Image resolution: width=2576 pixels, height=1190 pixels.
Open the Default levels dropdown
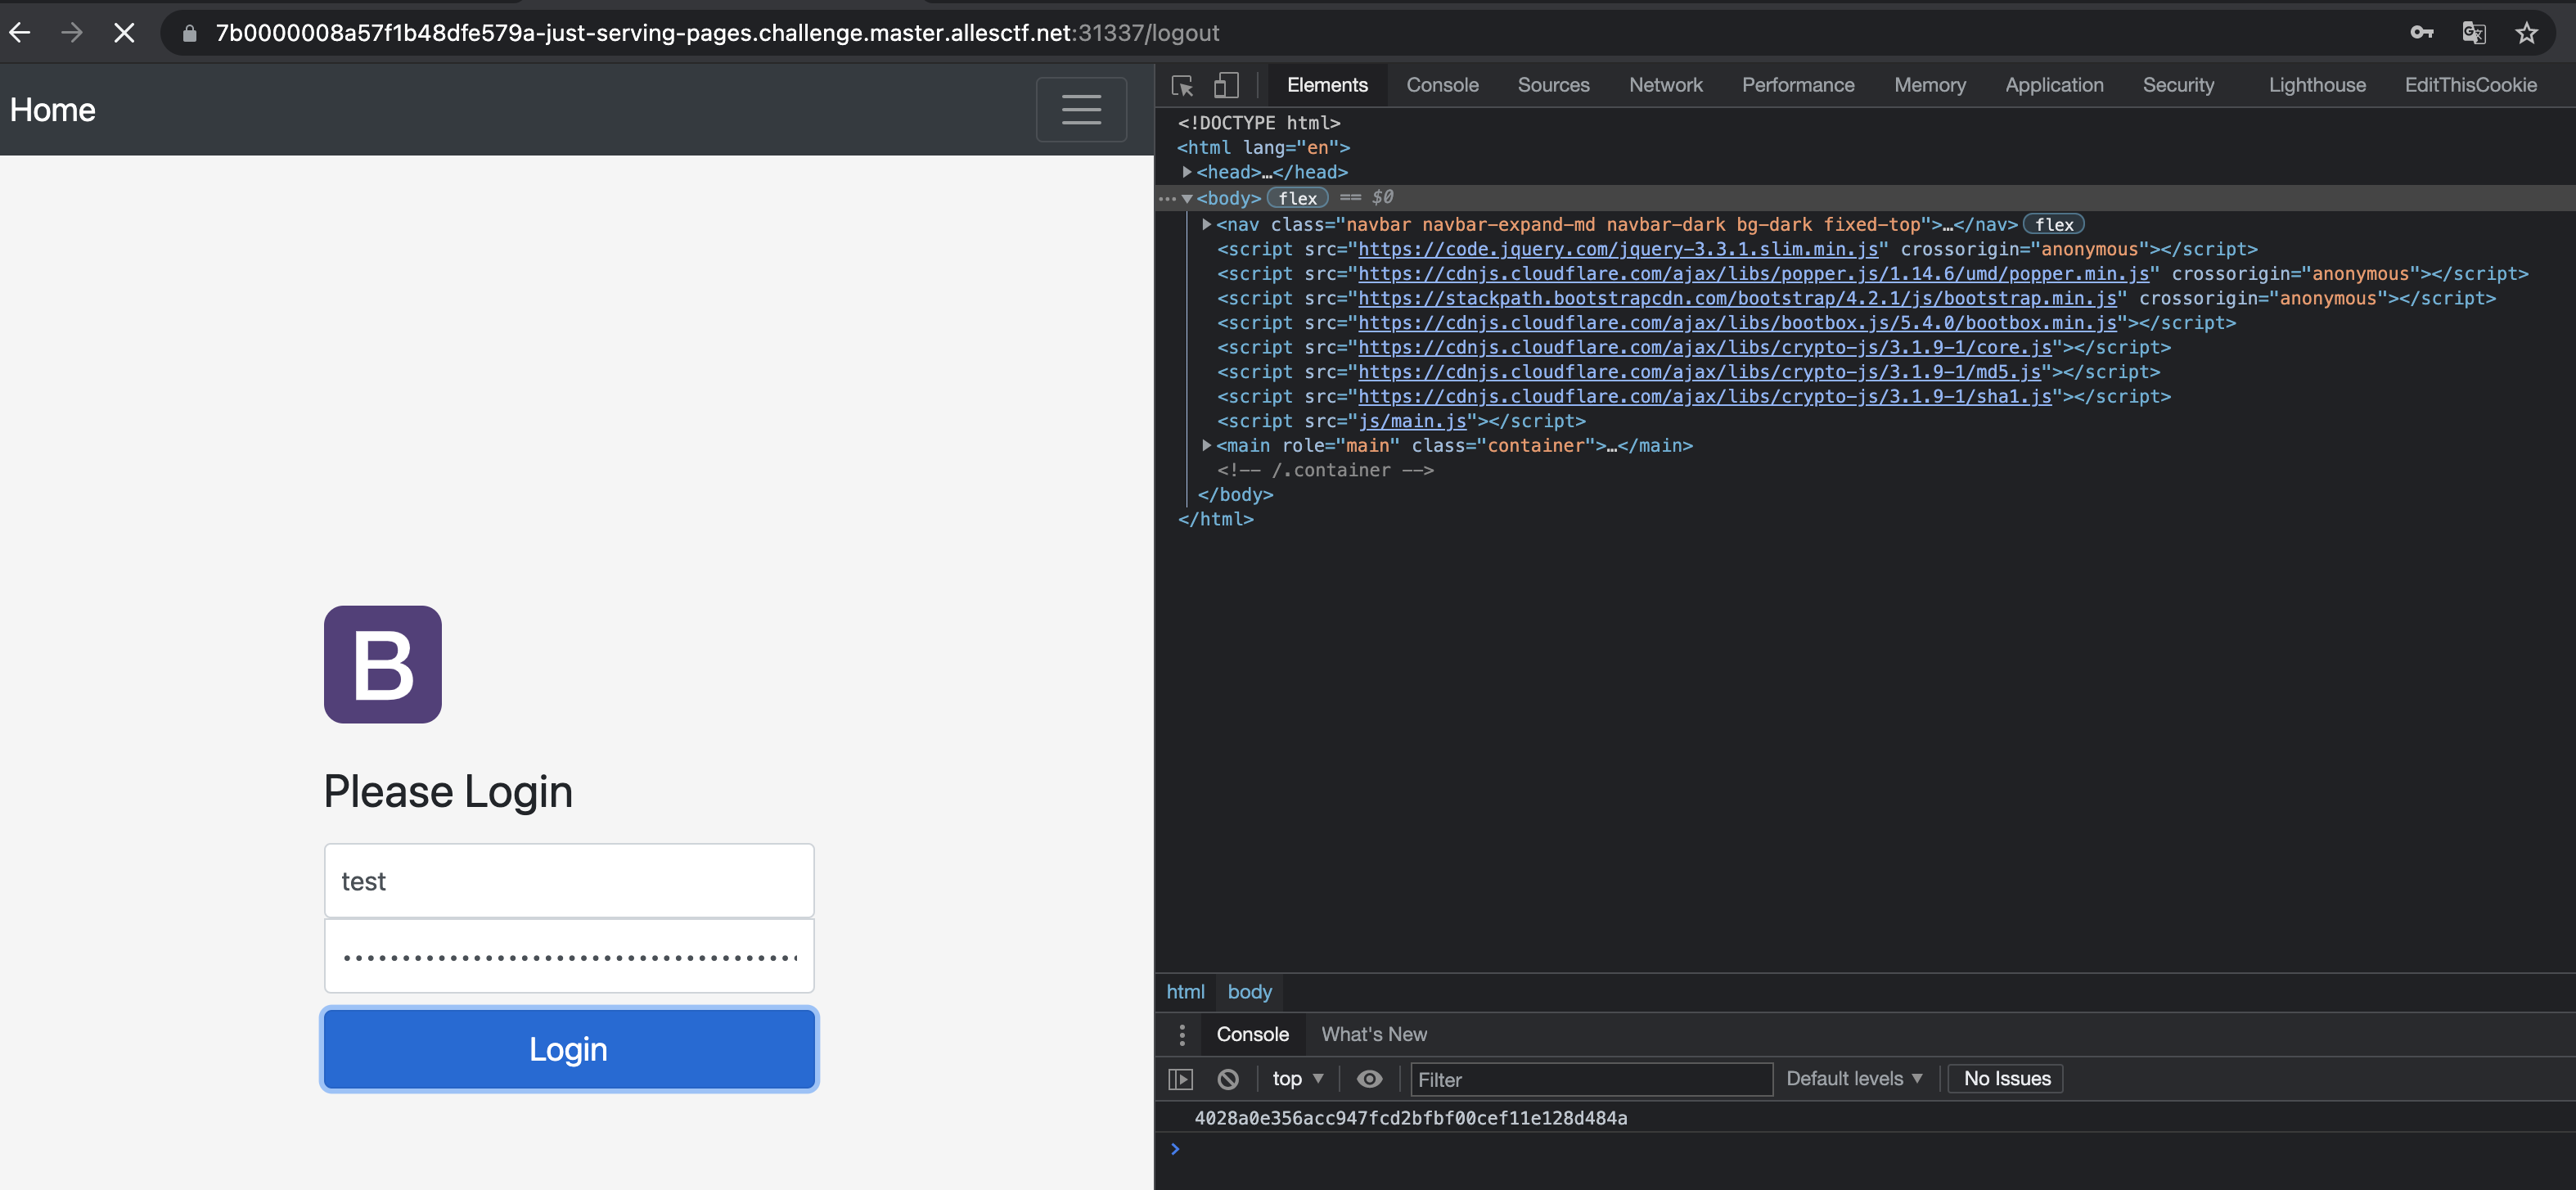[x=1854, y=1079]
